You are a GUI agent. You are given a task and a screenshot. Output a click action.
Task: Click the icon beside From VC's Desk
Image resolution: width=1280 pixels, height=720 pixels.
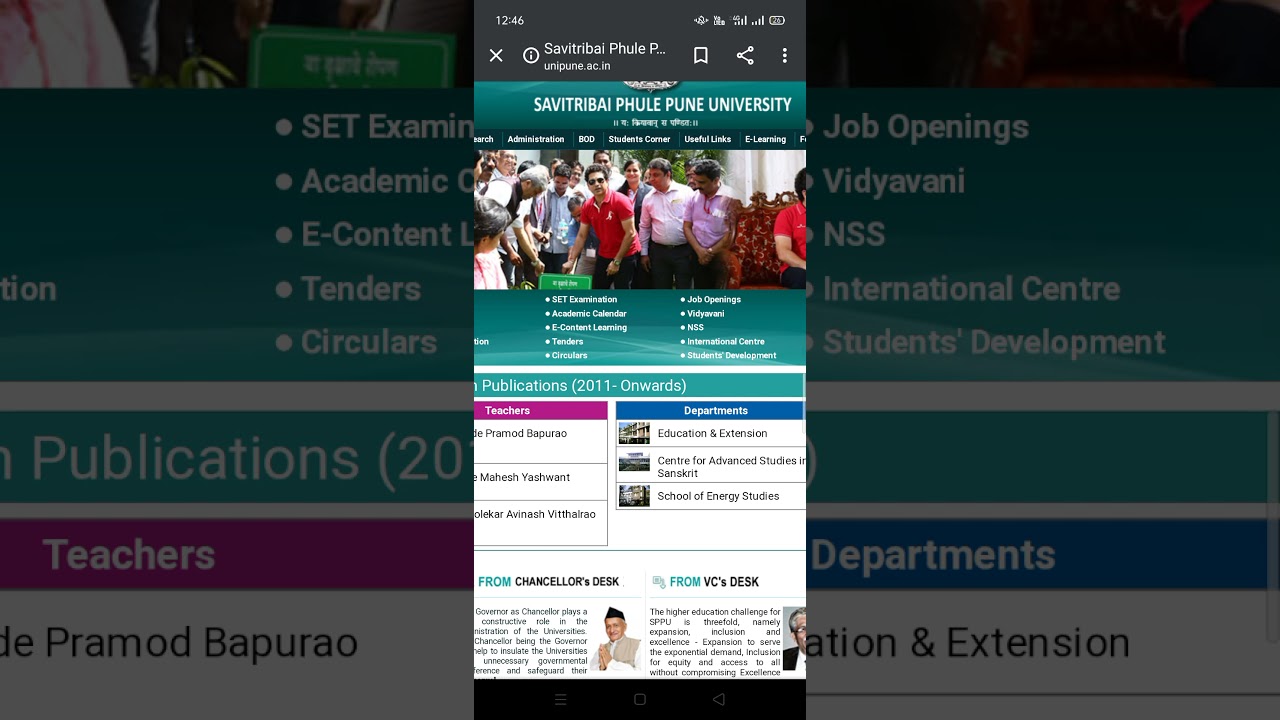659,582
